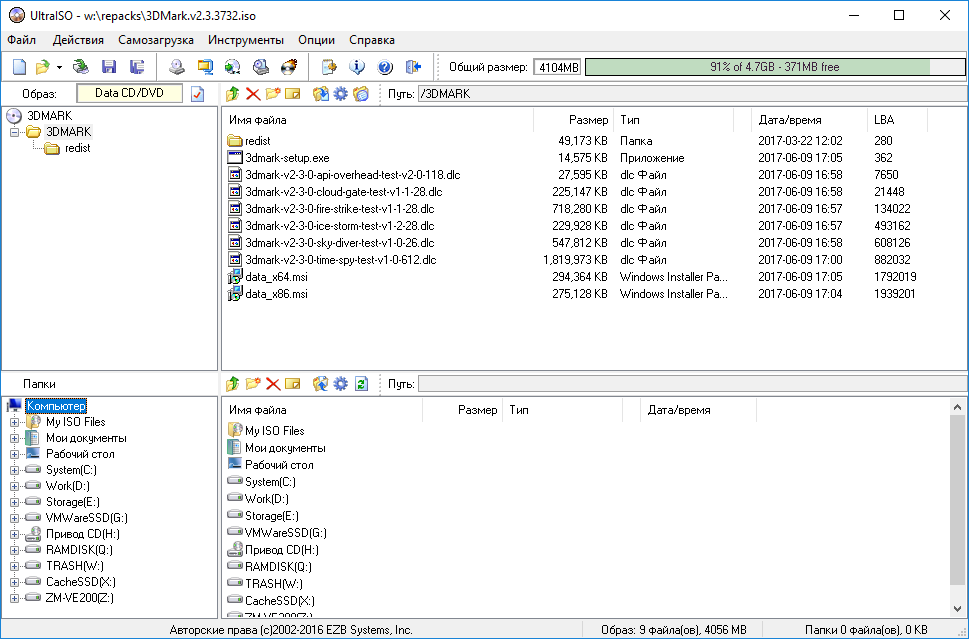Open the Действия menu
969x639 pixels.
tap(78, 40)
